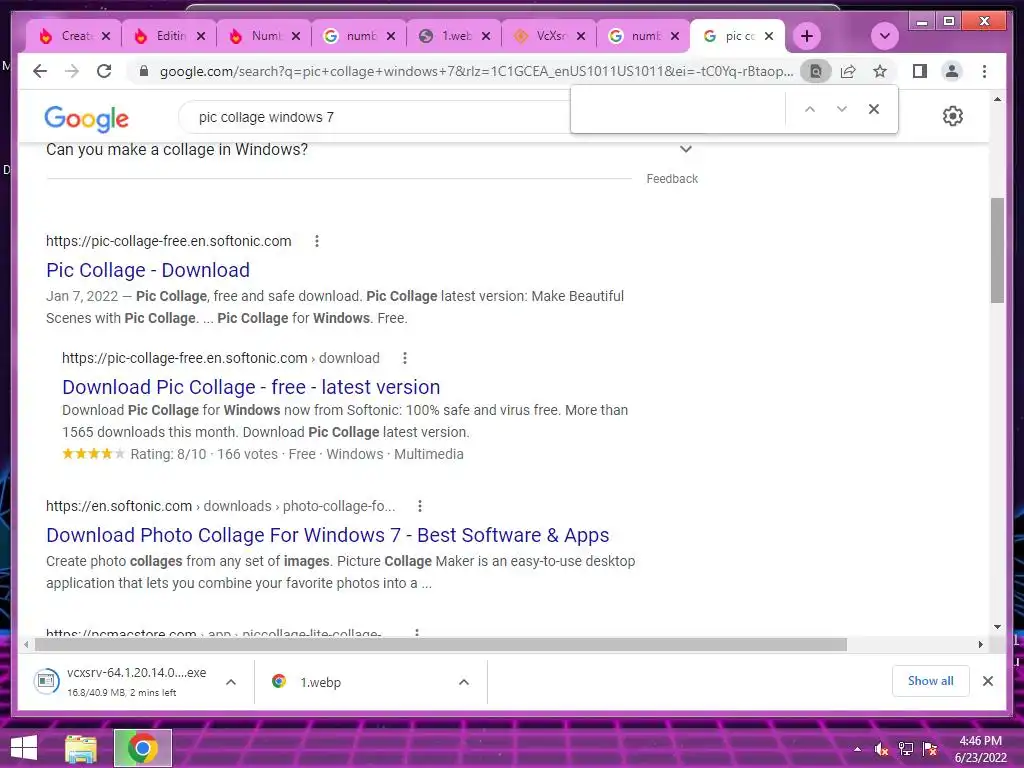Click the share page icon
The height and width of the screenshot is (768, 1024).
pyautogui.click(x=848, y=71)
